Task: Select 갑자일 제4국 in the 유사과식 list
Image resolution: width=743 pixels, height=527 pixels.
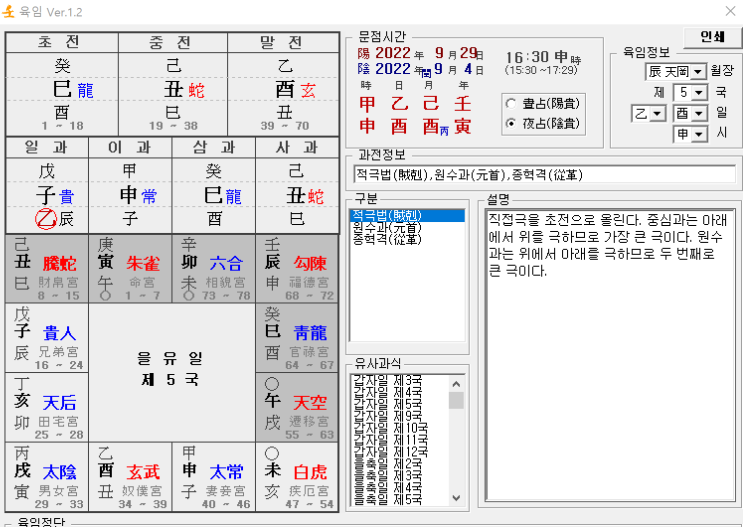Action: 388,392
